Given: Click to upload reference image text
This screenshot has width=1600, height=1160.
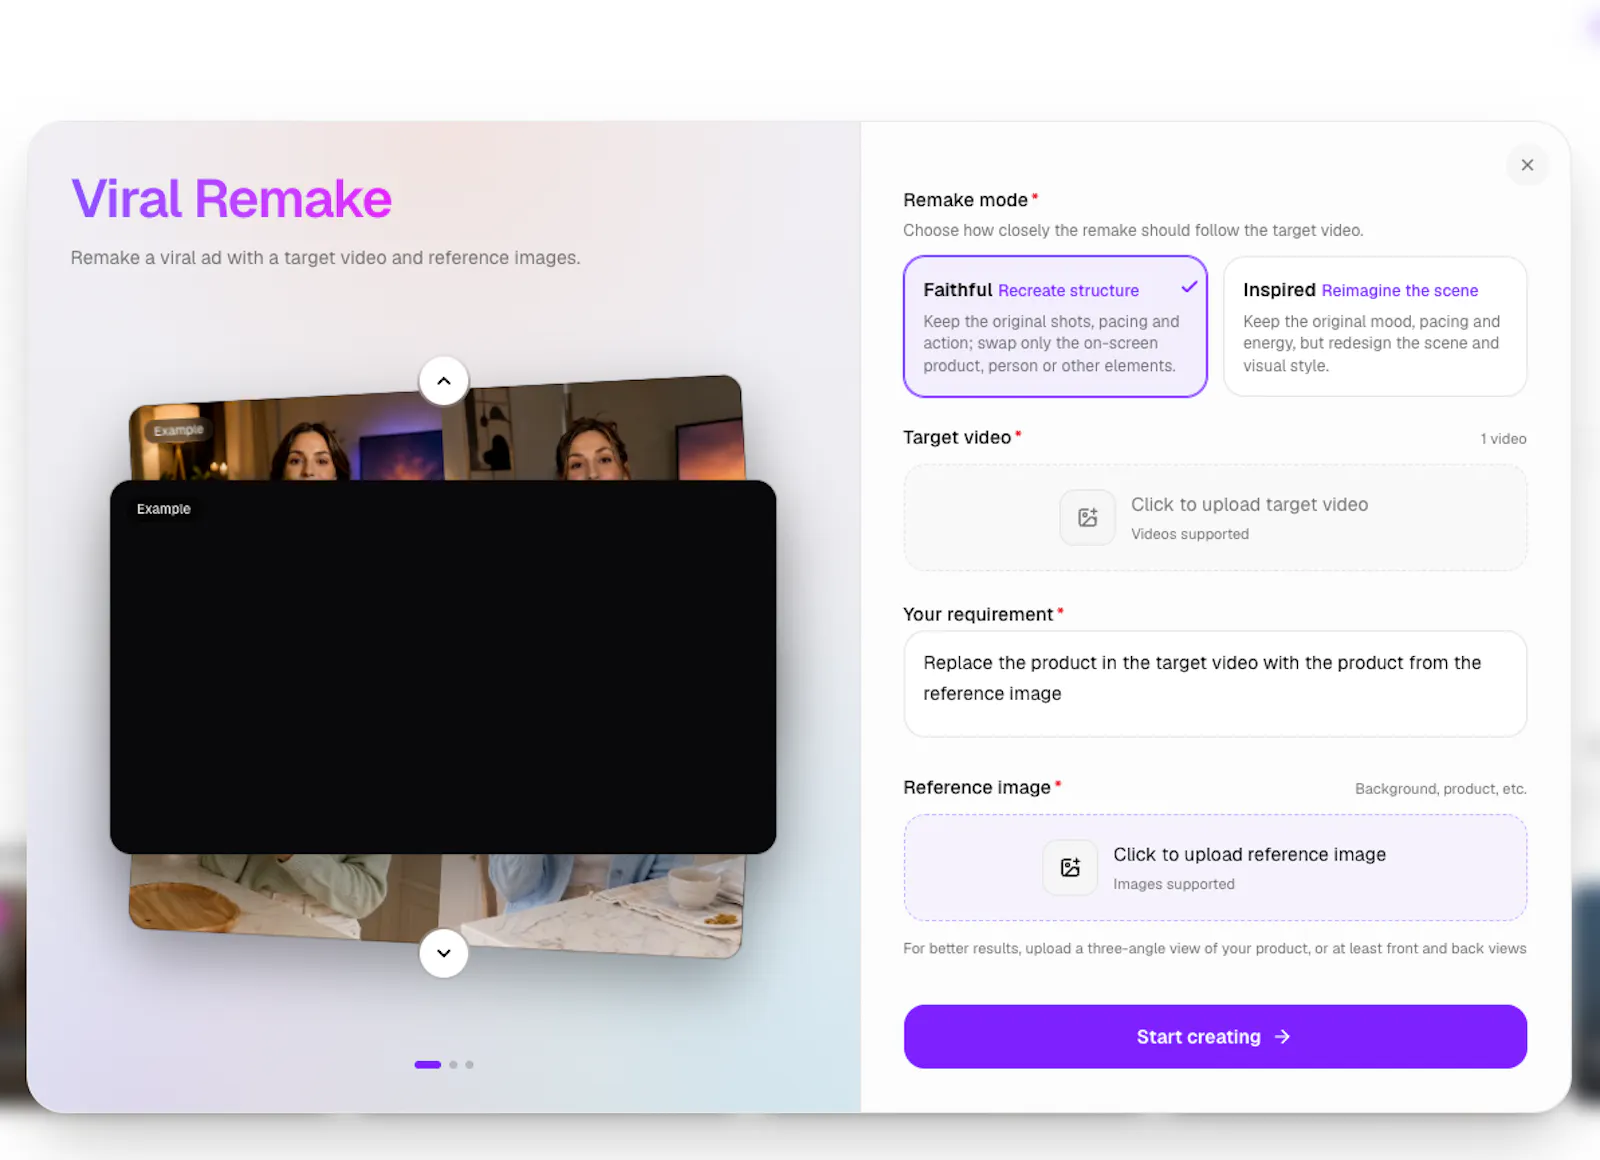Looking at the screenshot, I should pyautogui.click(x=1249, y=855).
